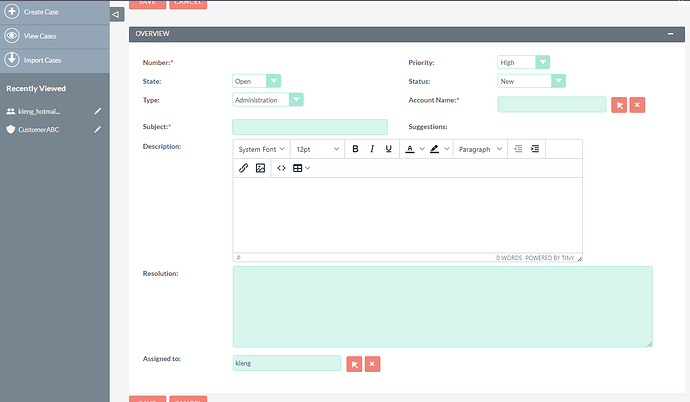The width and height of the screenshot is (690, 402).
Task: Click inside the Resolution text area
Action: [x=443, y=307]
